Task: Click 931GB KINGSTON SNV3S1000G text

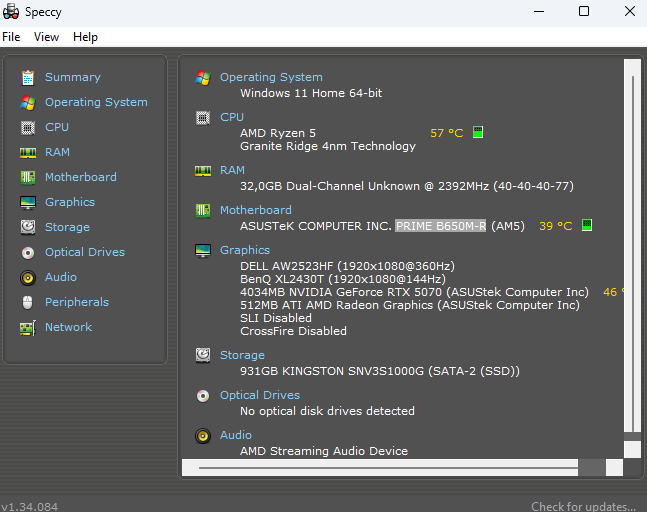Action: pos(380,371)
